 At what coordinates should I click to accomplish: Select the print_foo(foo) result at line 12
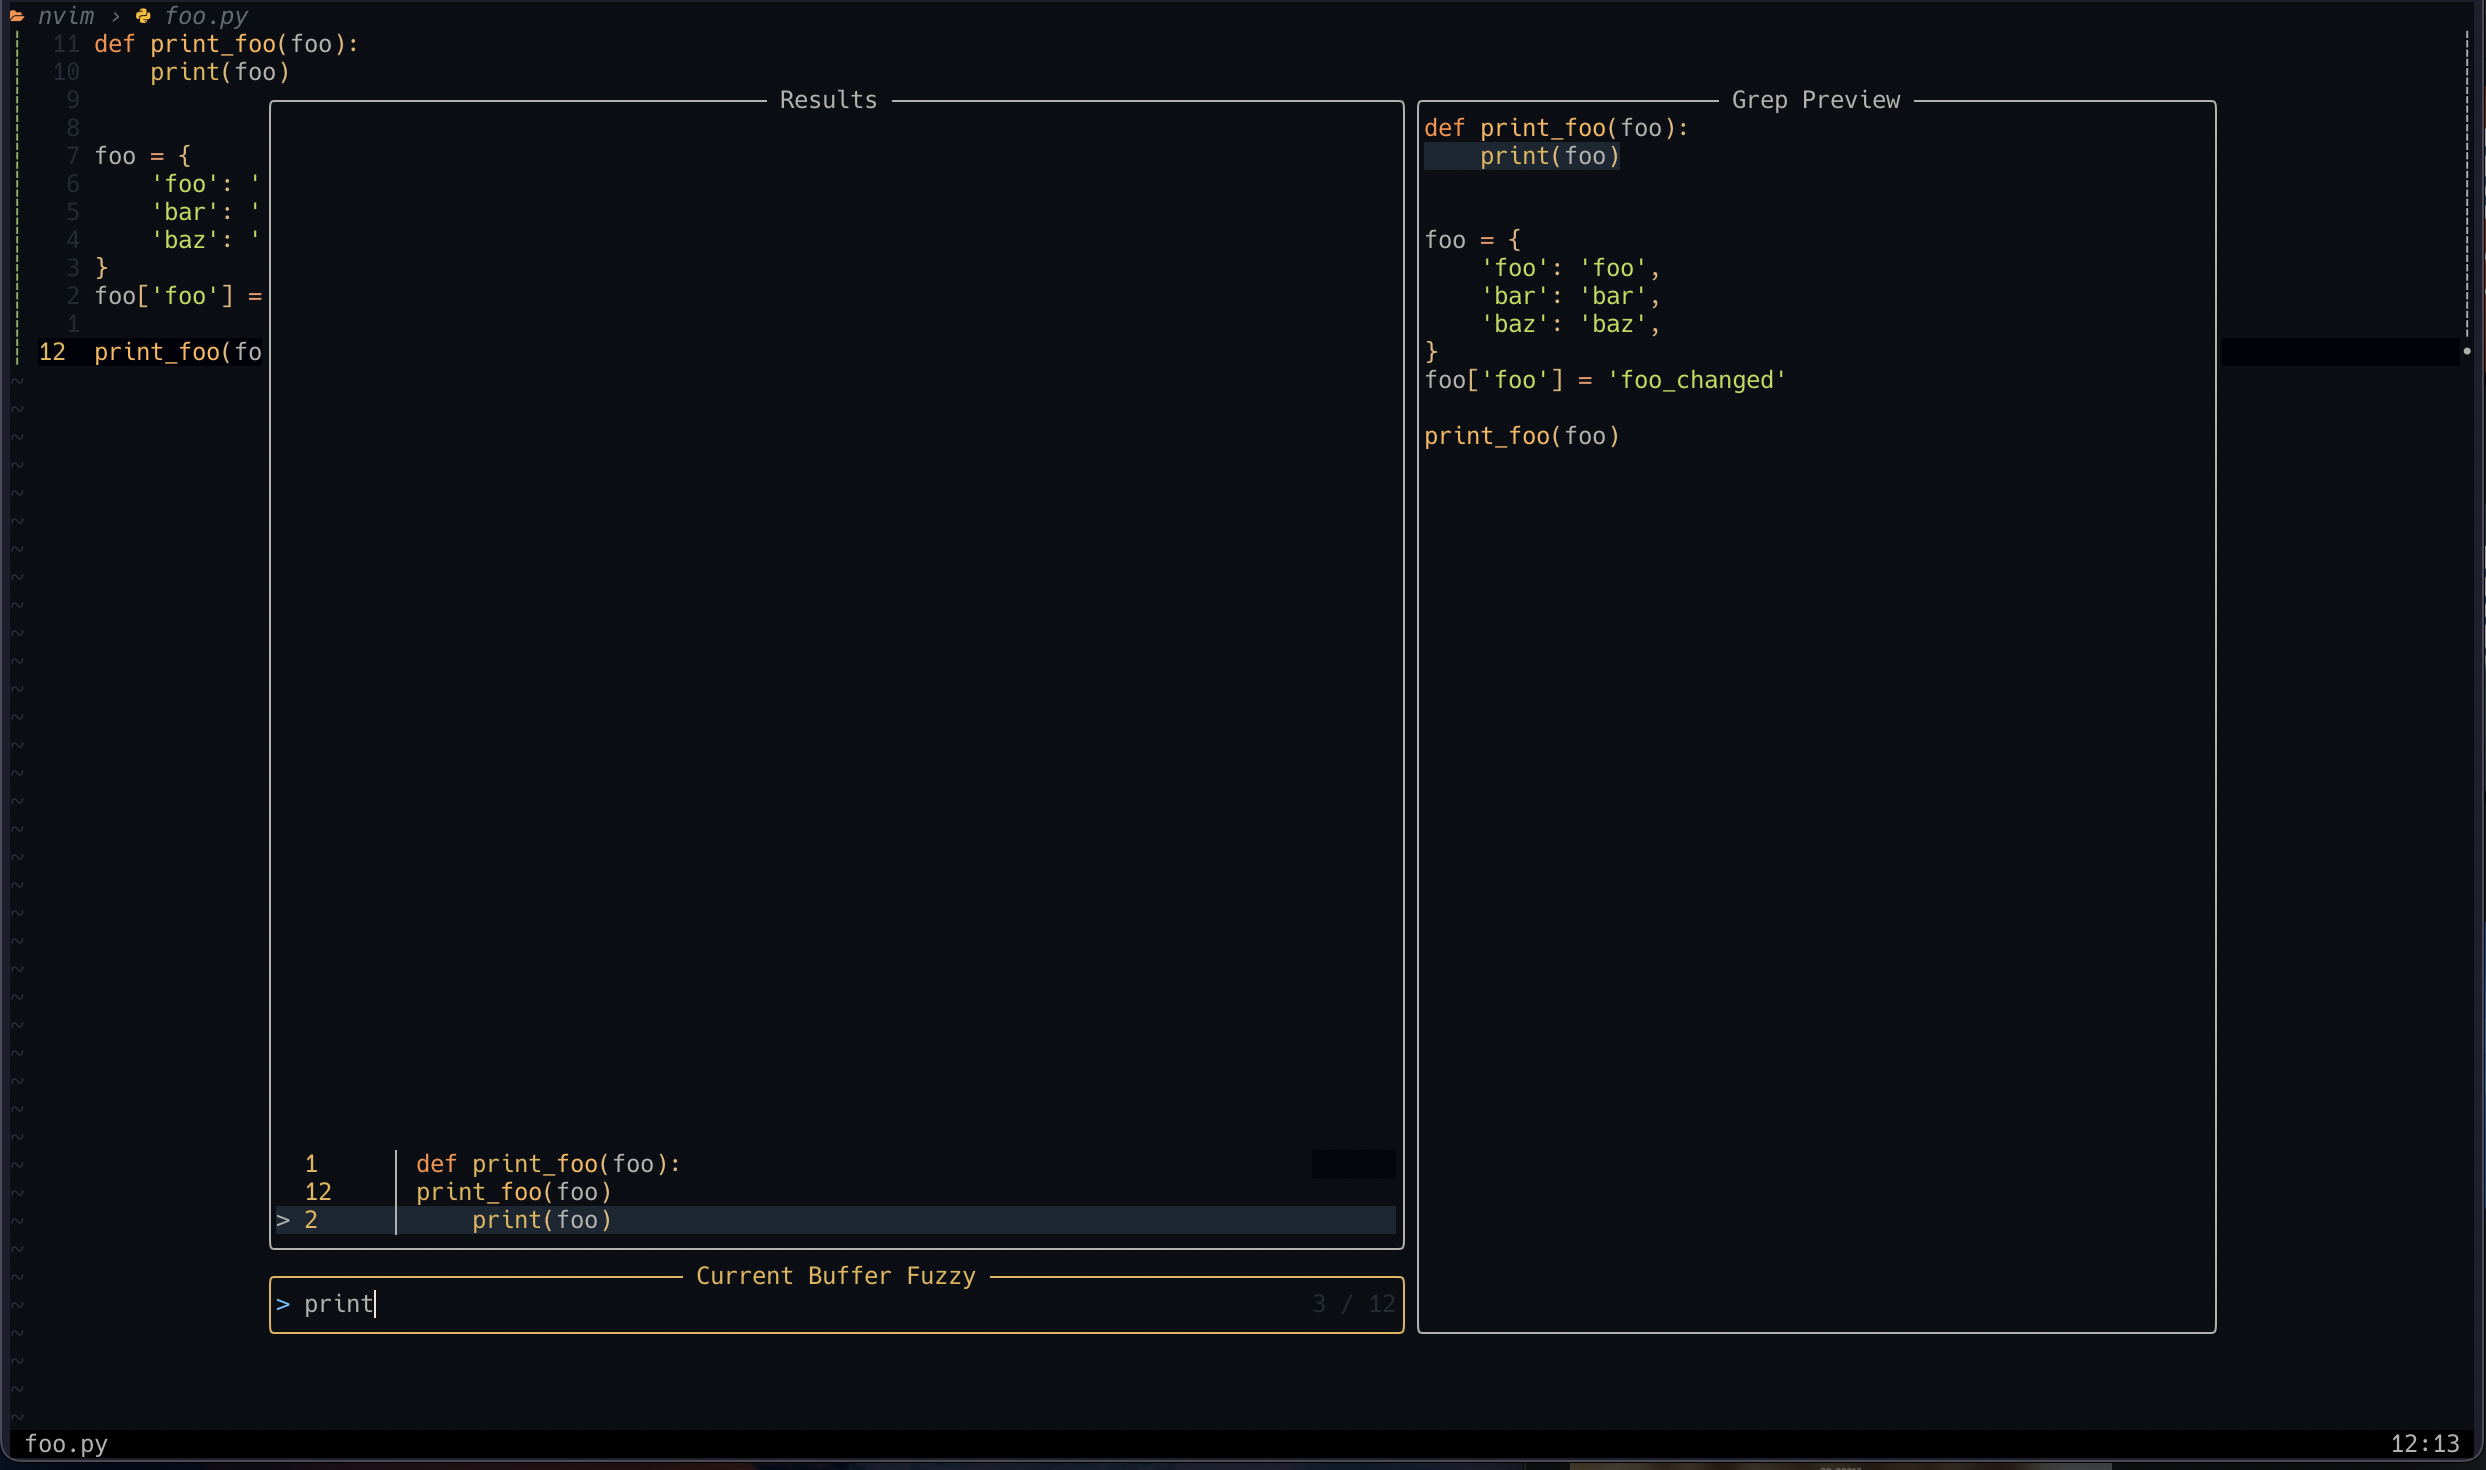(x=513, y=1191)
